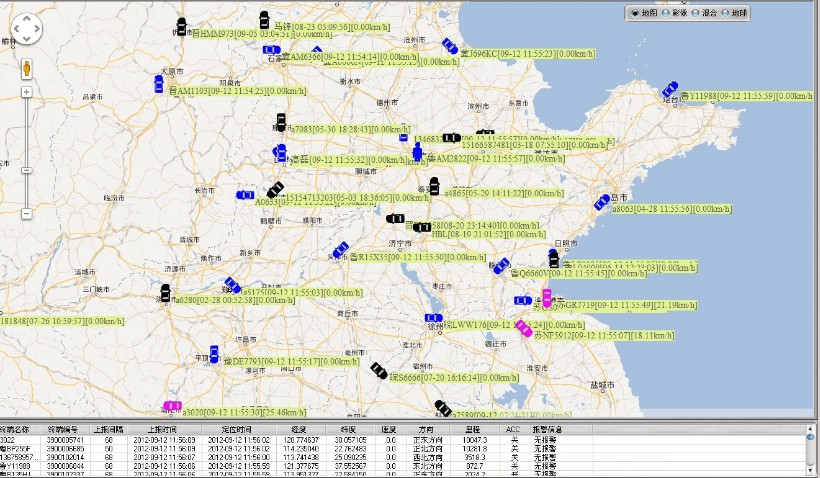This screenshot has width=820, height=478.
Task: Select the 地图 map view radio button
Action: click(638, 13)
